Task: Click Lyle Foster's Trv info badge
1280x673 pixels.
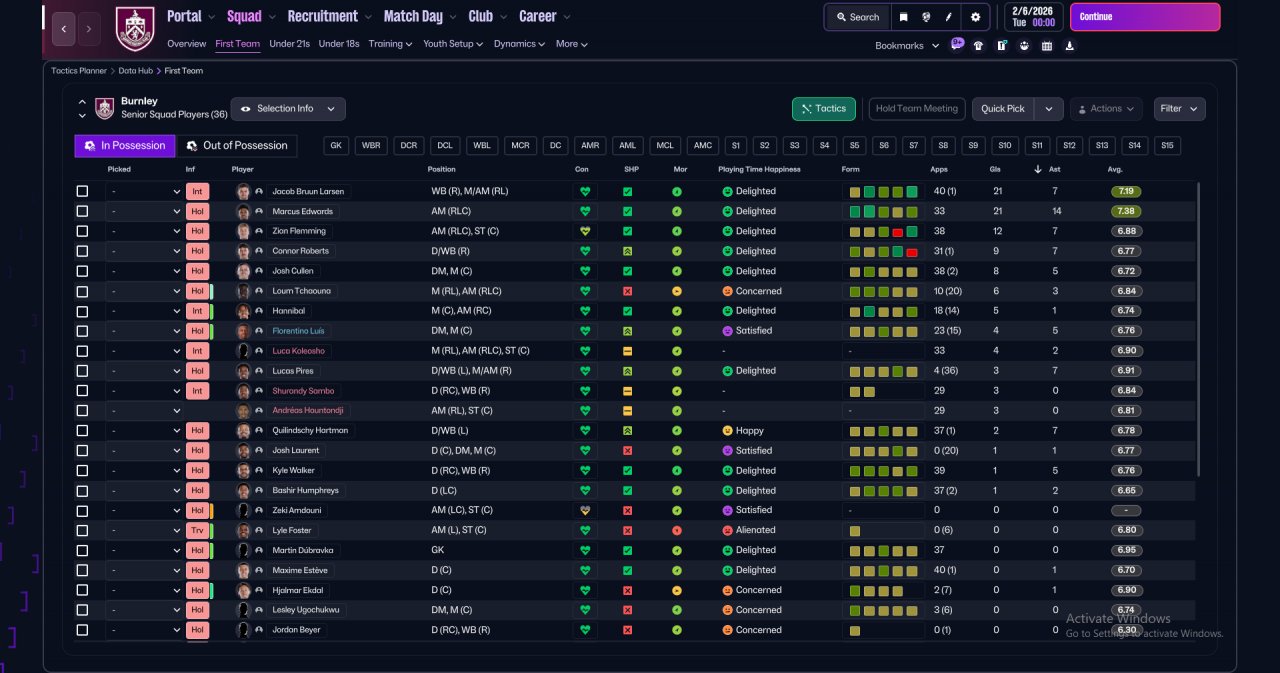Action: (x=197, y=530)
